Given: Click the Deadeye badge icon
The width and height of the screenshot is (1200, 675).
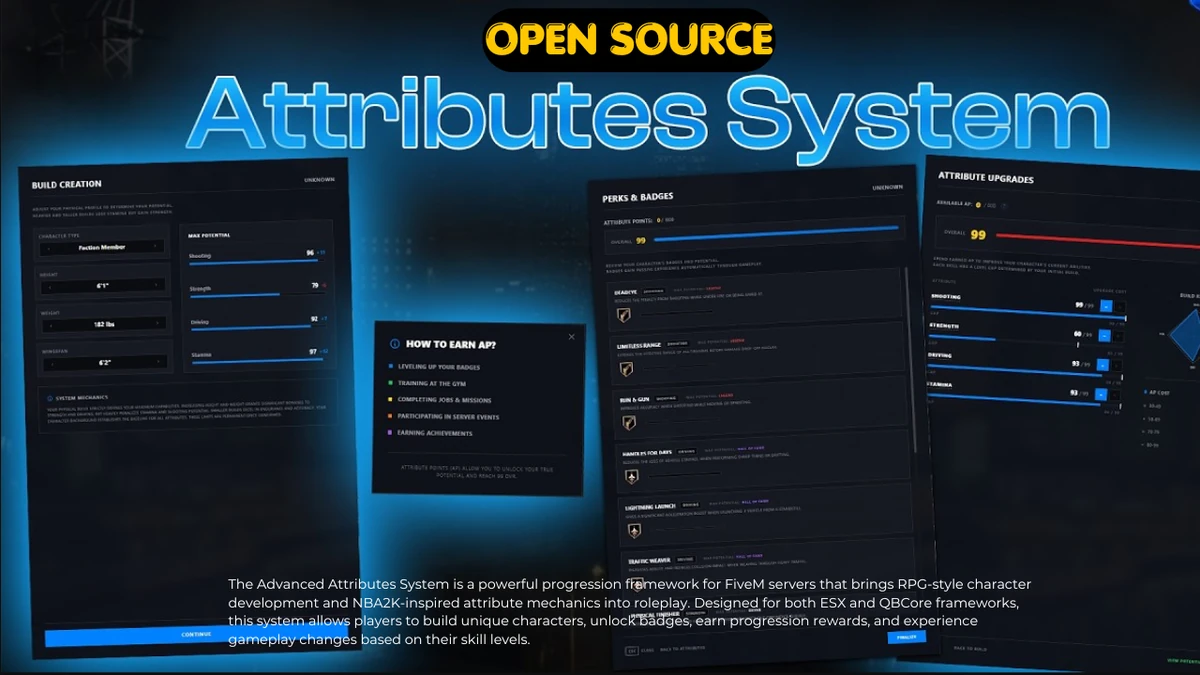Looking at the screenshot, I should pos(624,315).
